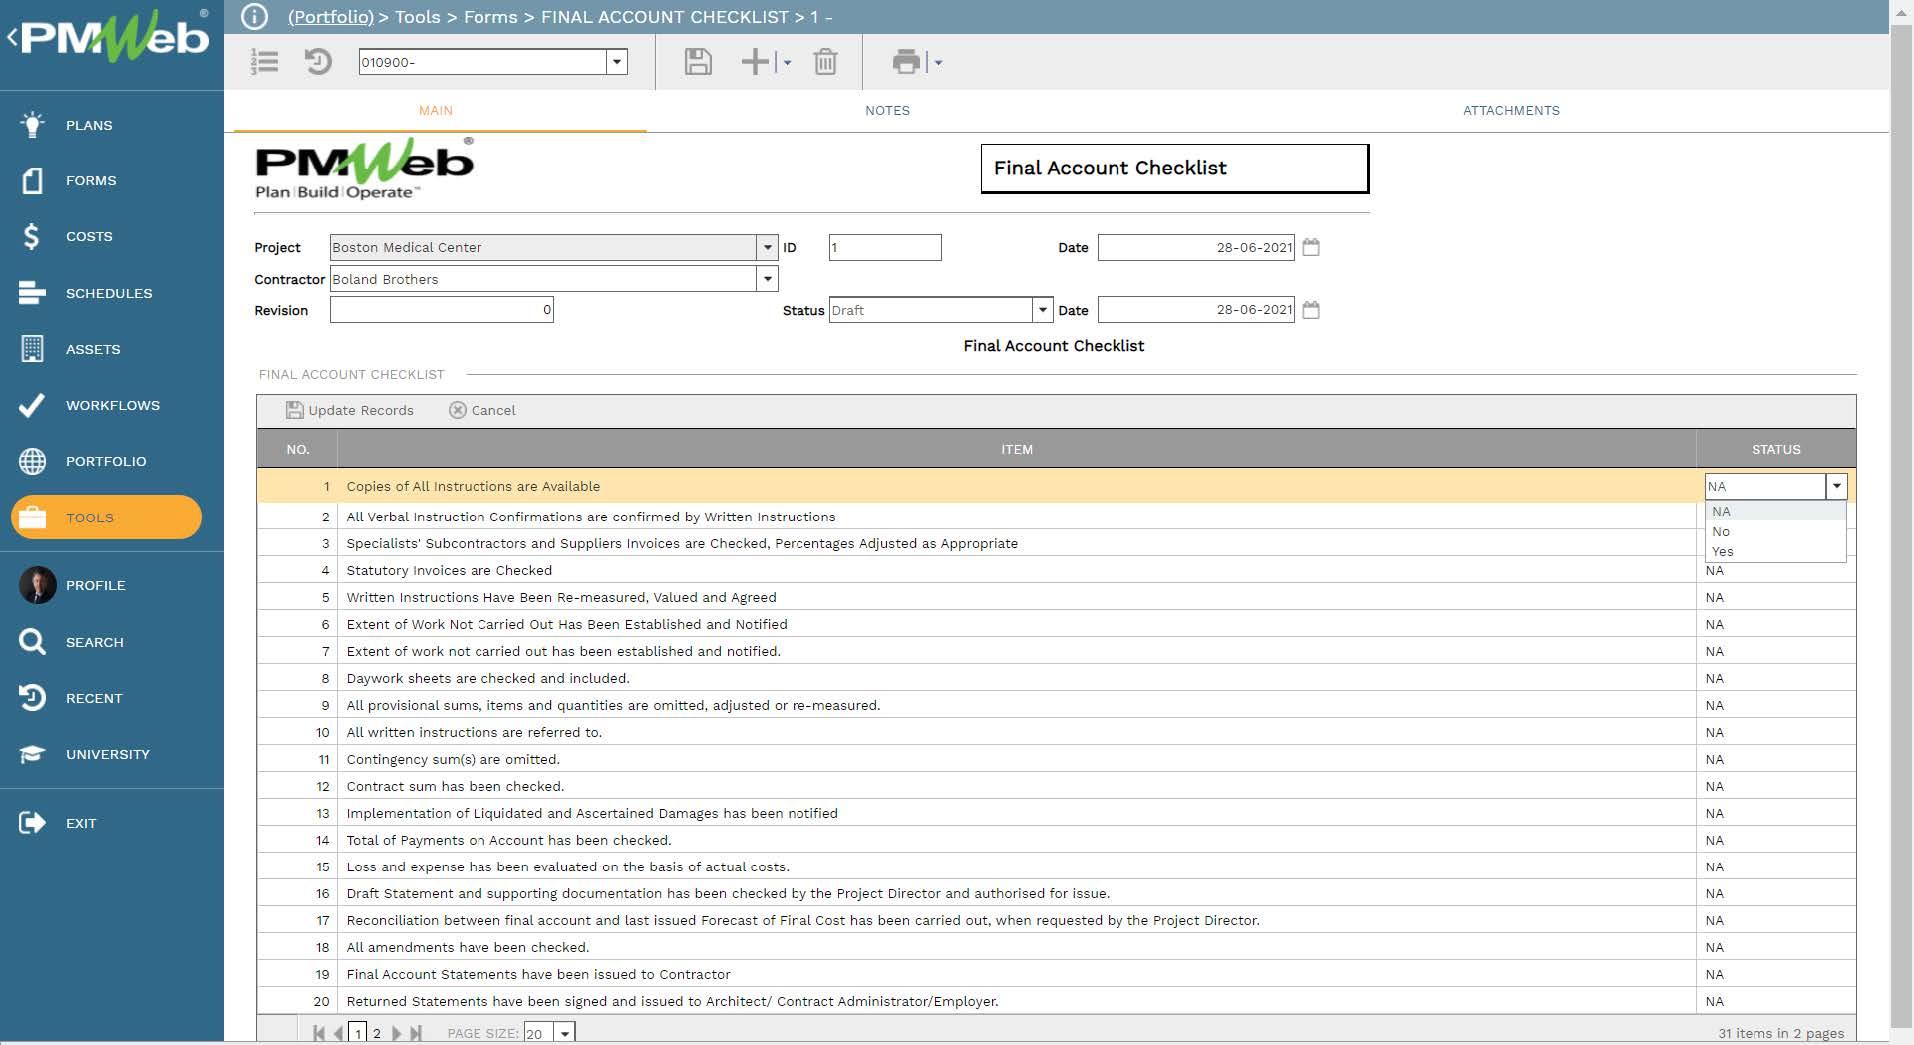Choose 'No' from the status dropdown options
The width and height of the screenshot is (1914, 1045).
pyautogui.click(x=1720, y=531)
